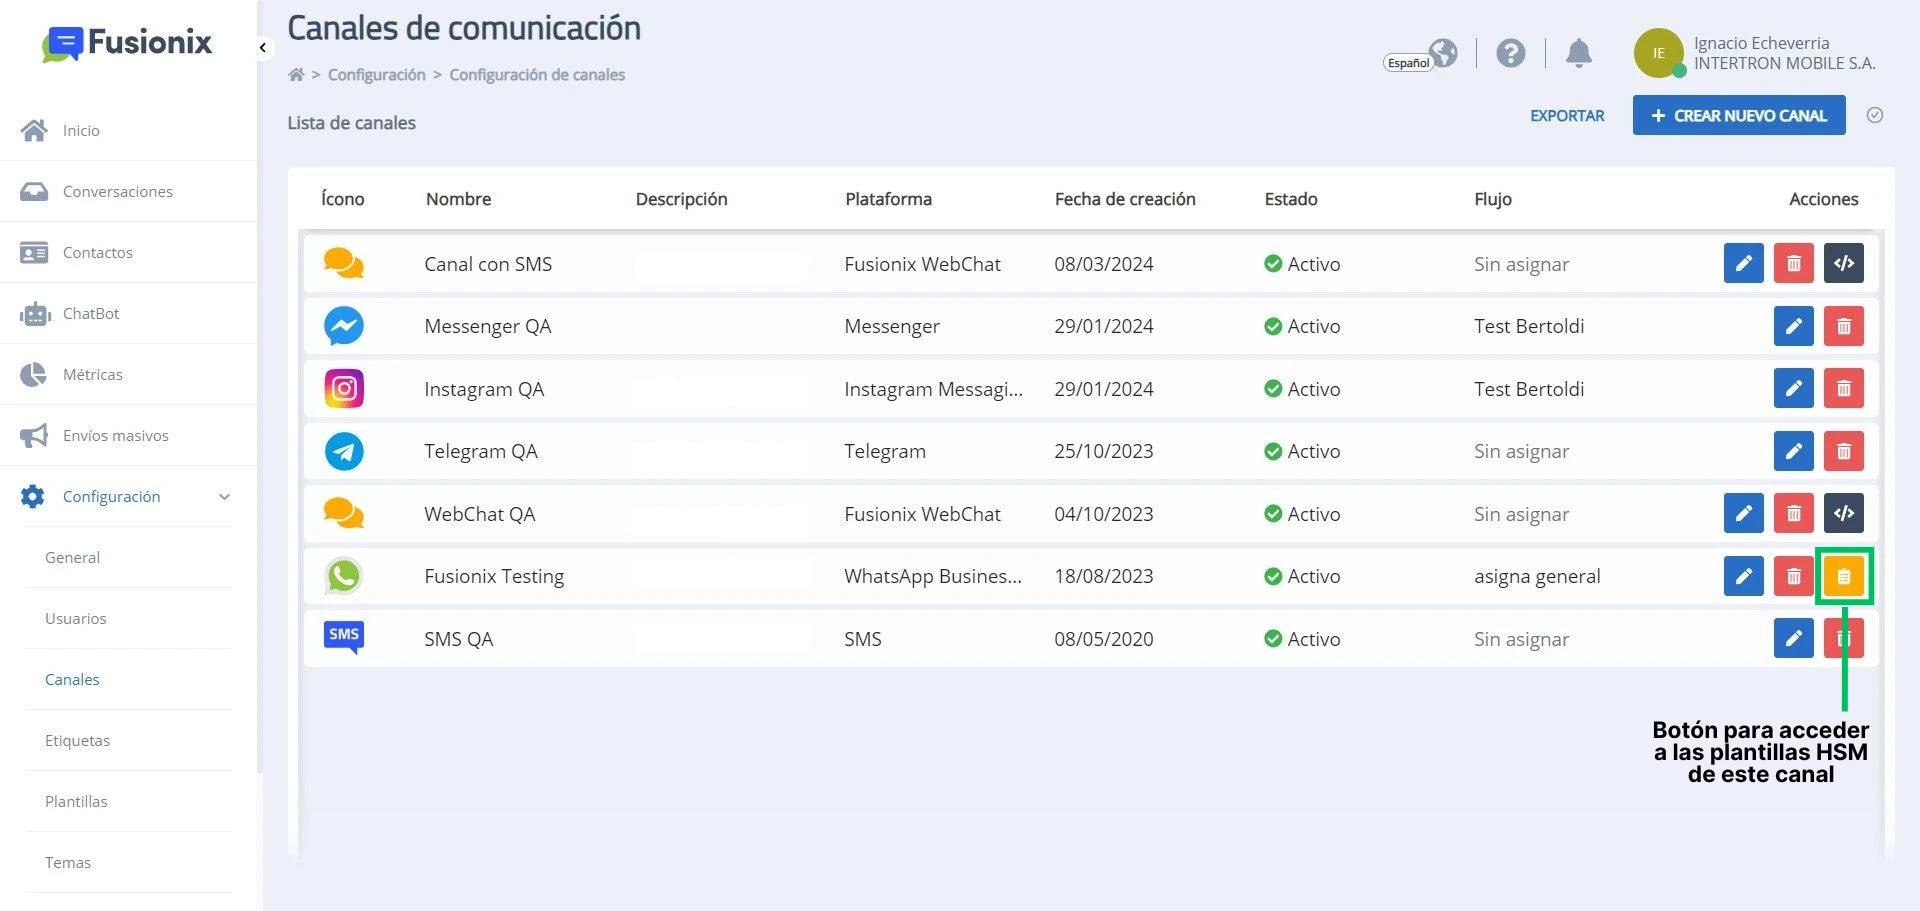The height and width of the screenshot is (911, 1920).
Task: Edit the Telegram QA channel
Action: tap(1793, 451)
